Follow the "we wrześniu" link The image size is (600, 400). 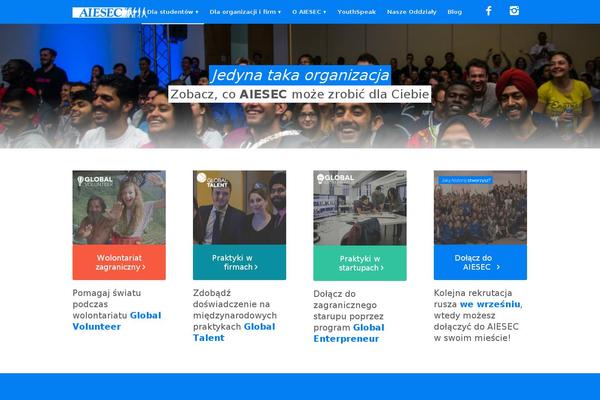tap(490, 304)
